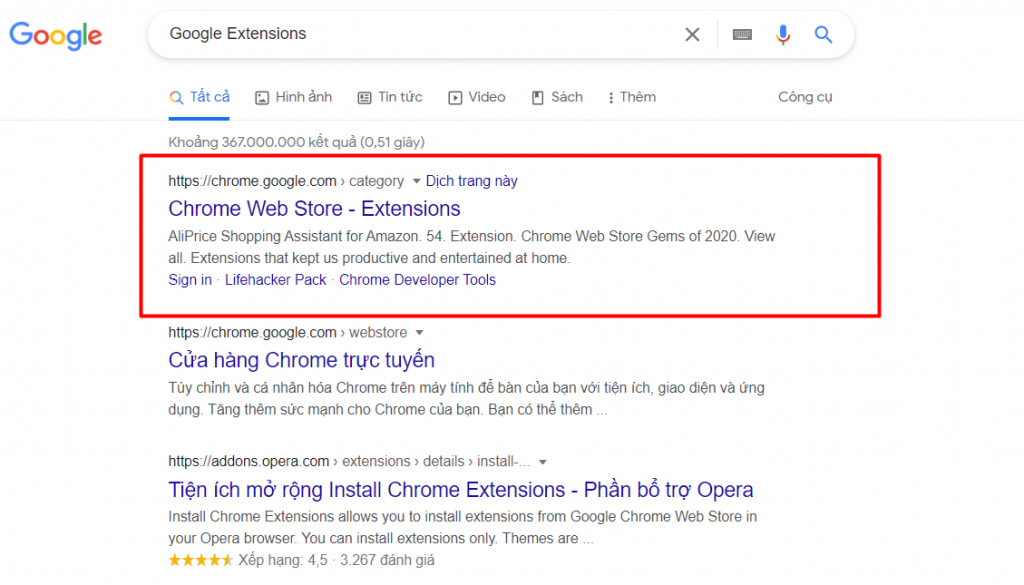
Task: Click the https://chrome.google.com › webstore URL
Action: tap(288, 332)
